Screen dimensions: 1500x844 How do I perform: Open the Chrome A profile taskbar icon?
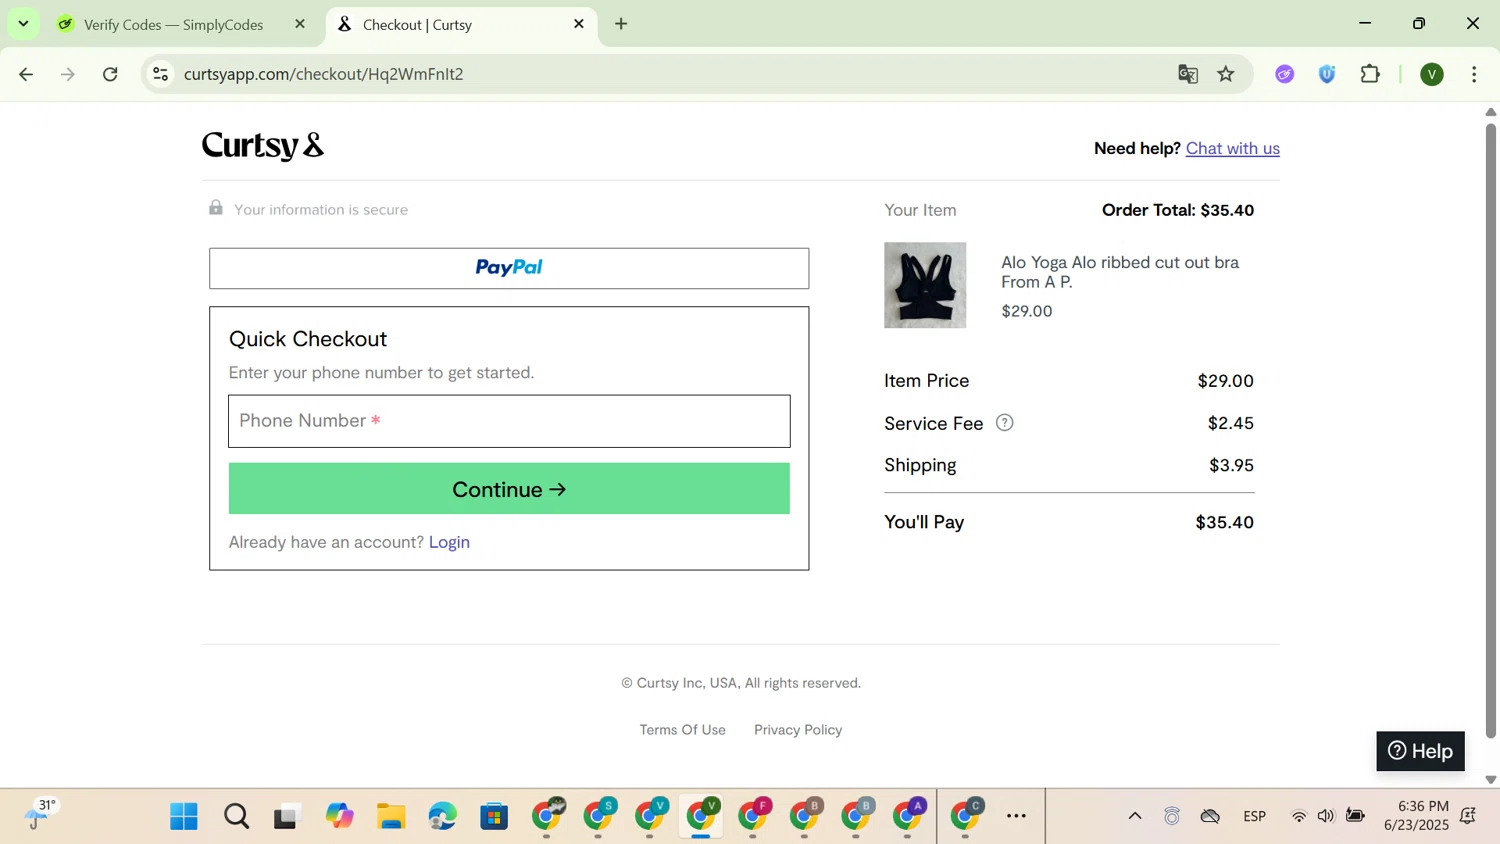tap(910, 816)
